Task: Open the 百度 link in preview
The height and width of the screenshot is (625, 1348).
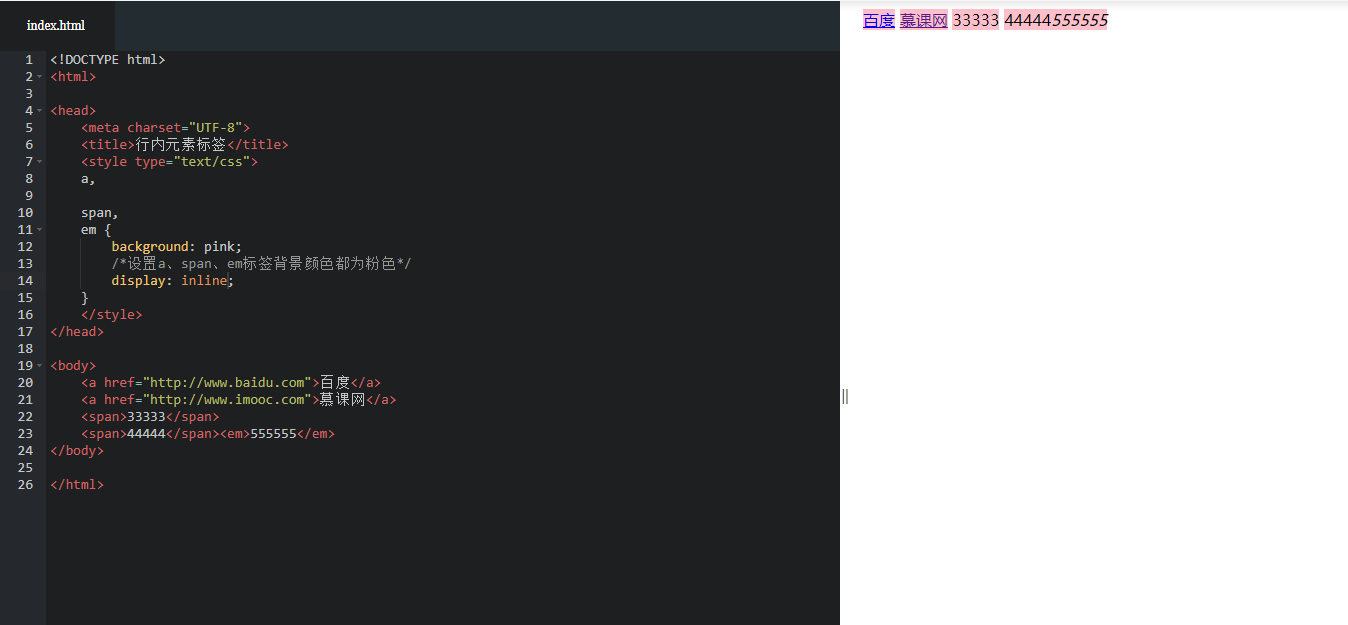Action: (879, 20)
